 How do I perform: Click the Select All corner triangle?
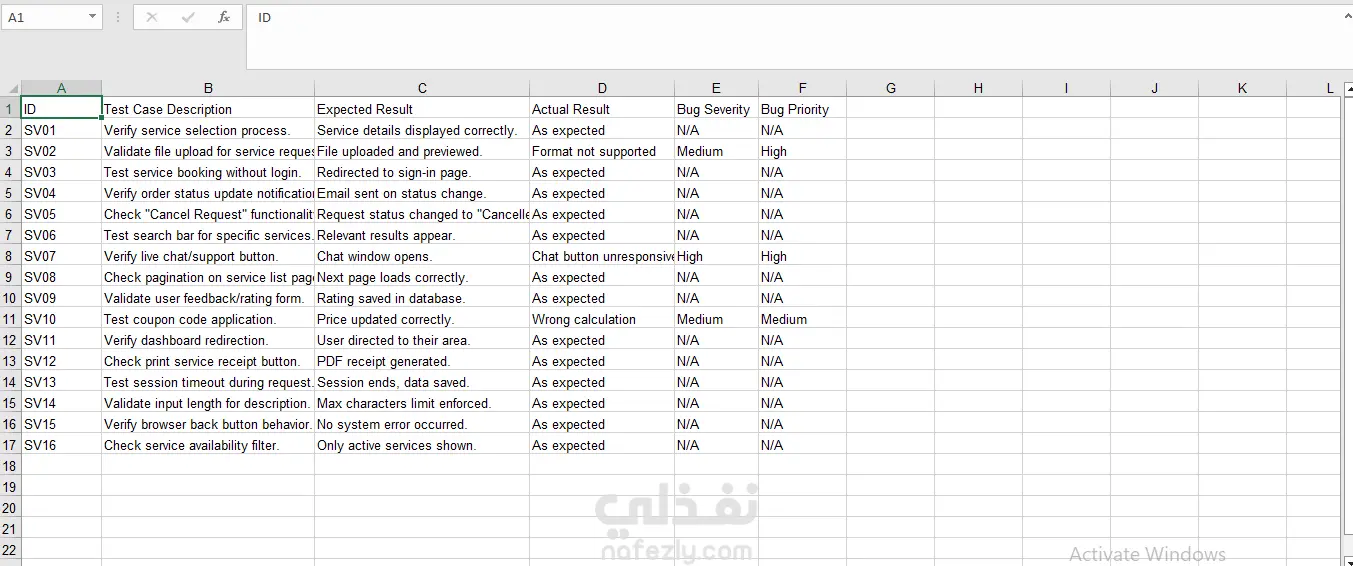[x=12, y=89]
